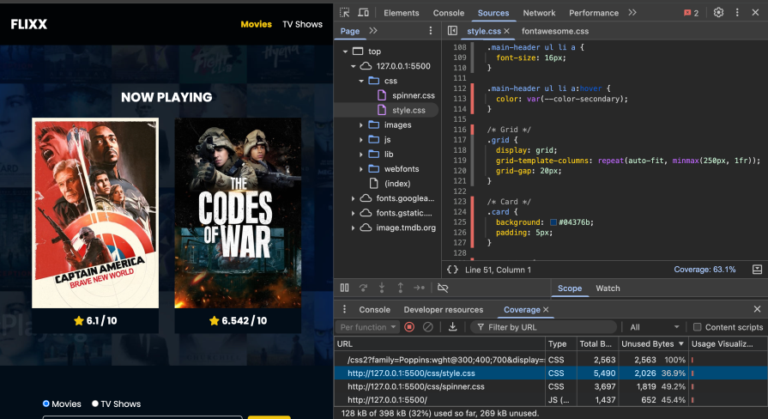Close the Coverage drawer tab

coord(546,310)
